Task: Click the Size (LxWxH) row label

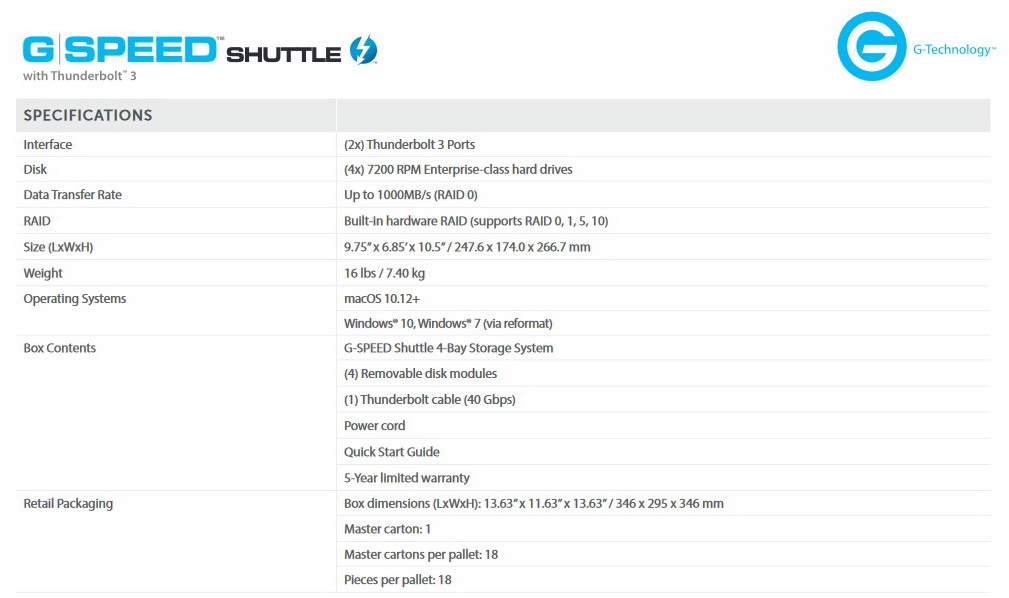Action: 65,247
